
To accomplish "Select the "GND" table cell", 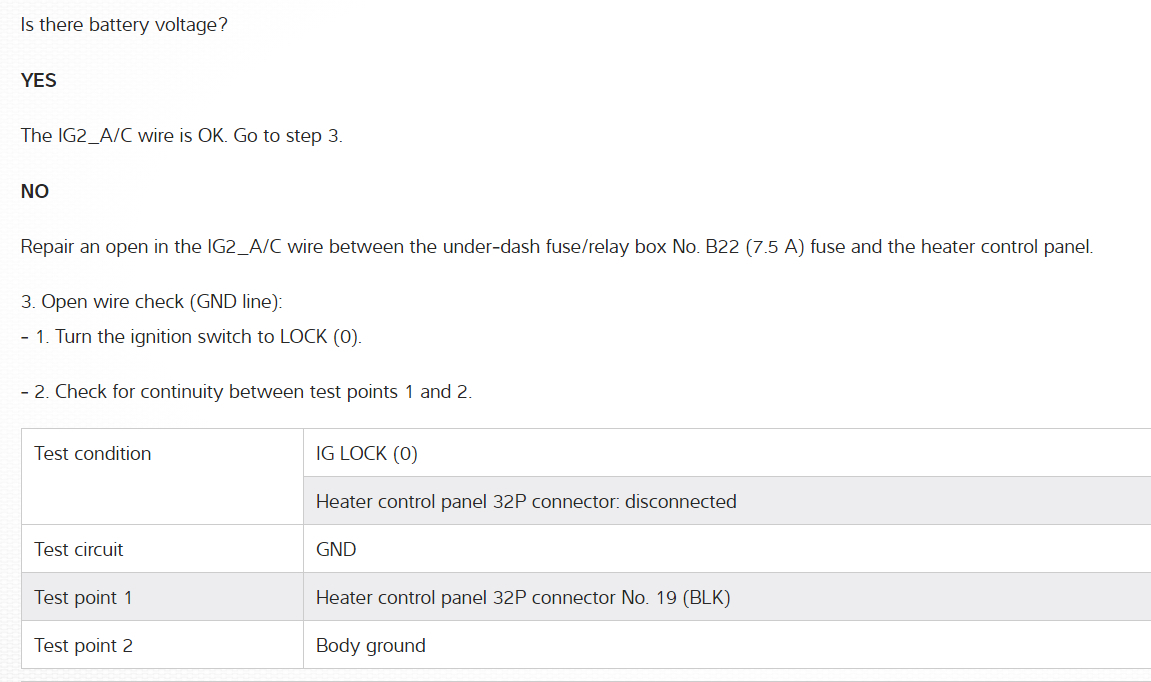I will [x=336, y=550].
